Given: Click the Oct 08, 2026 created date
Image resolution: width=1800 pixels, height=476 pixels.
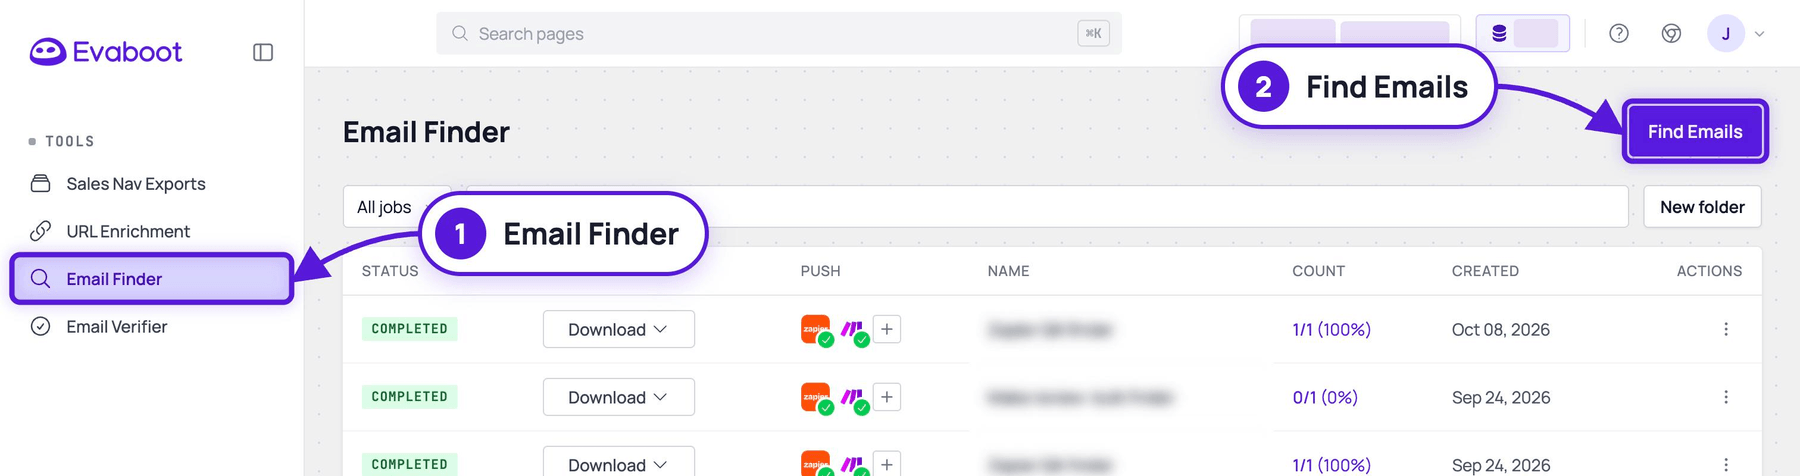Looking at the screenshot, I should click(x=1501, y=329).
